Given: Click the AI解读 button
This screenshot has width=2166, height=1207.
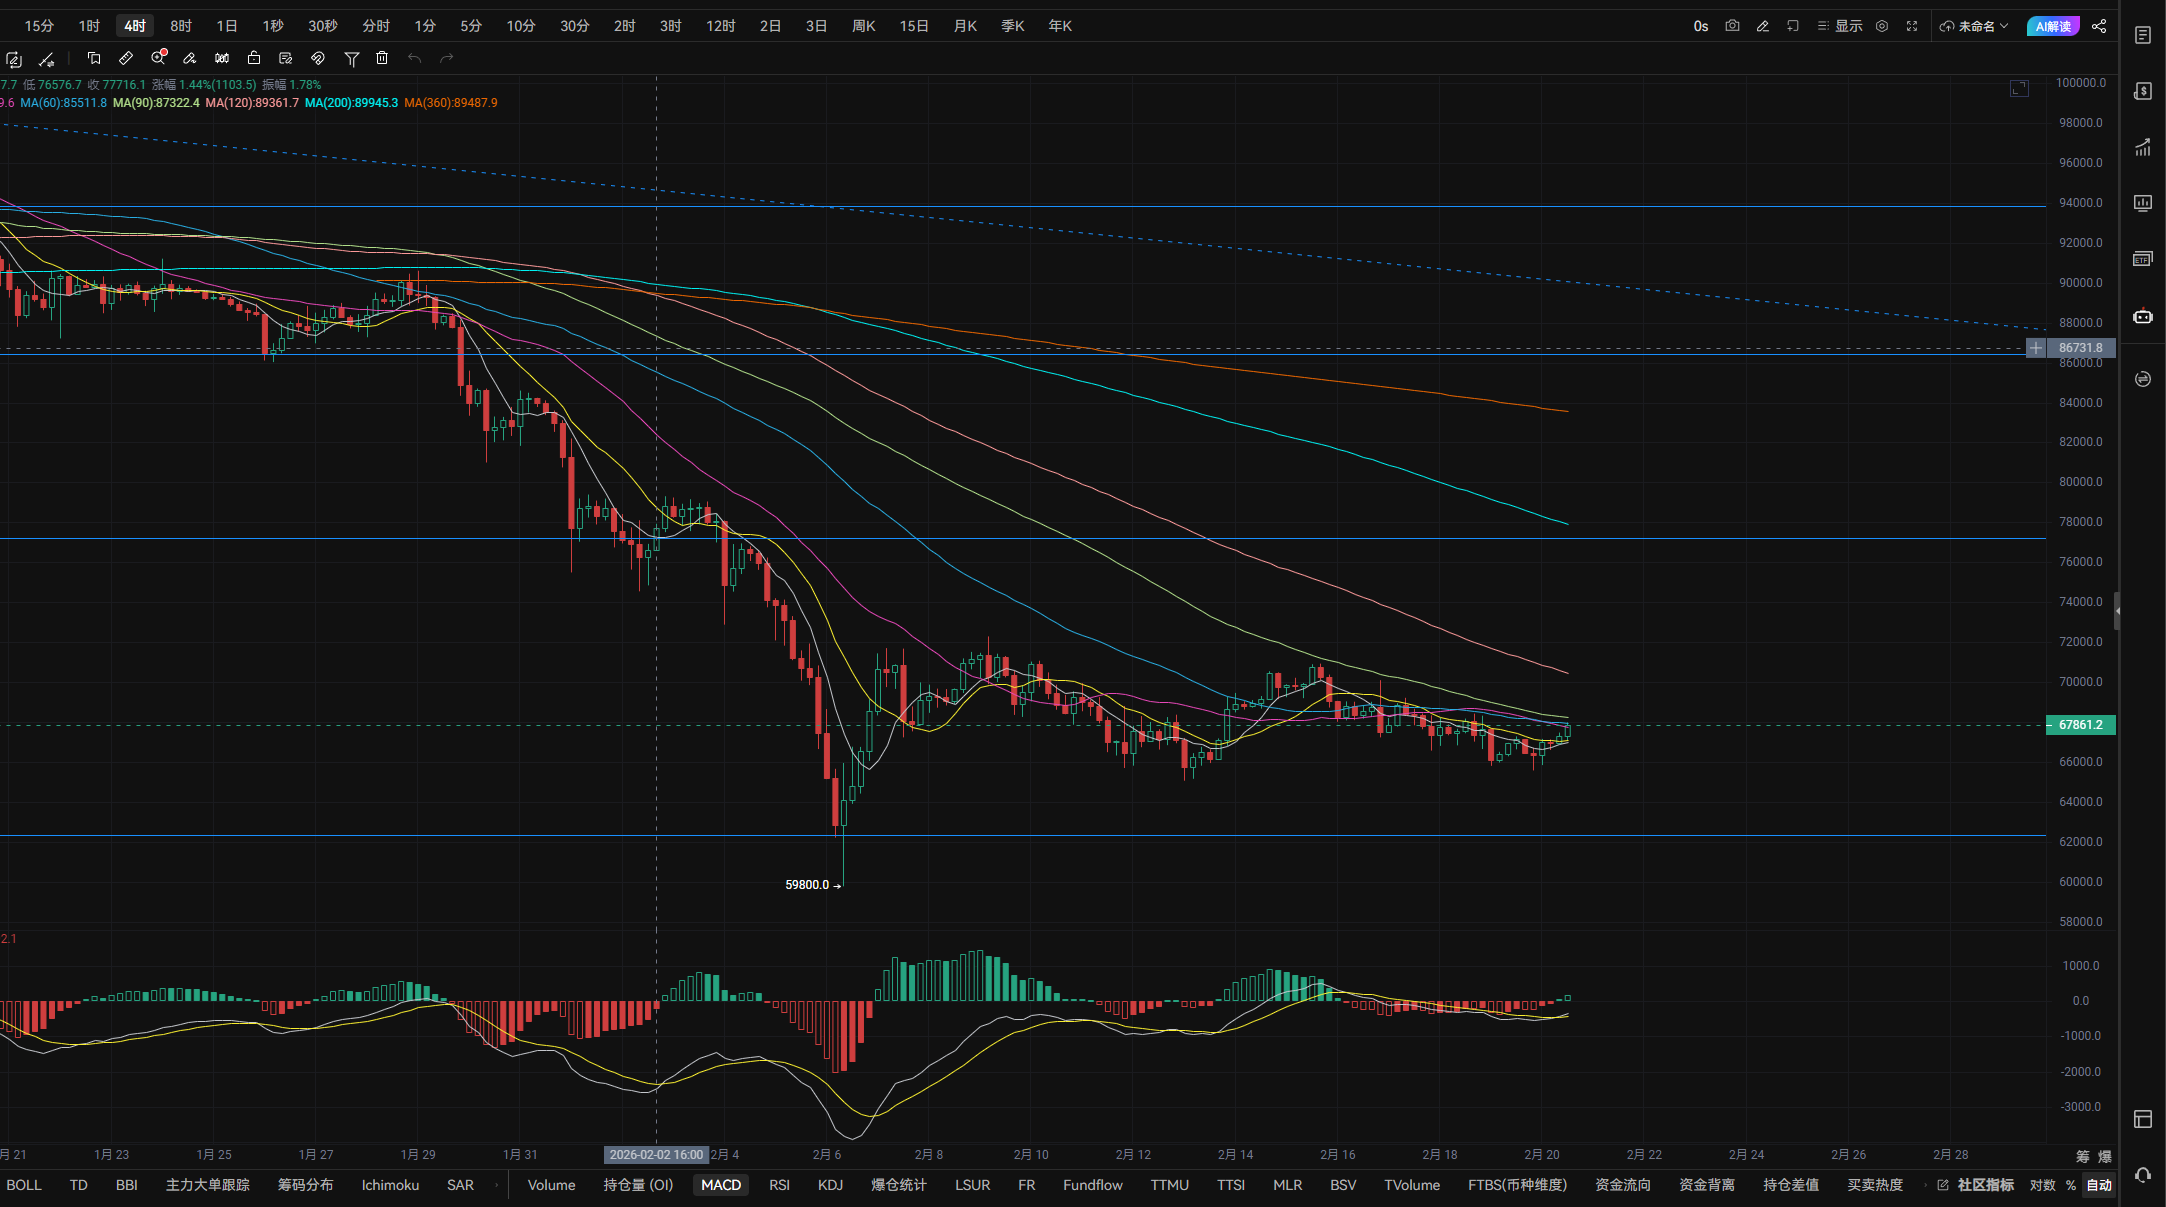Looking at the screenshot, I should tap(2052, 26).
